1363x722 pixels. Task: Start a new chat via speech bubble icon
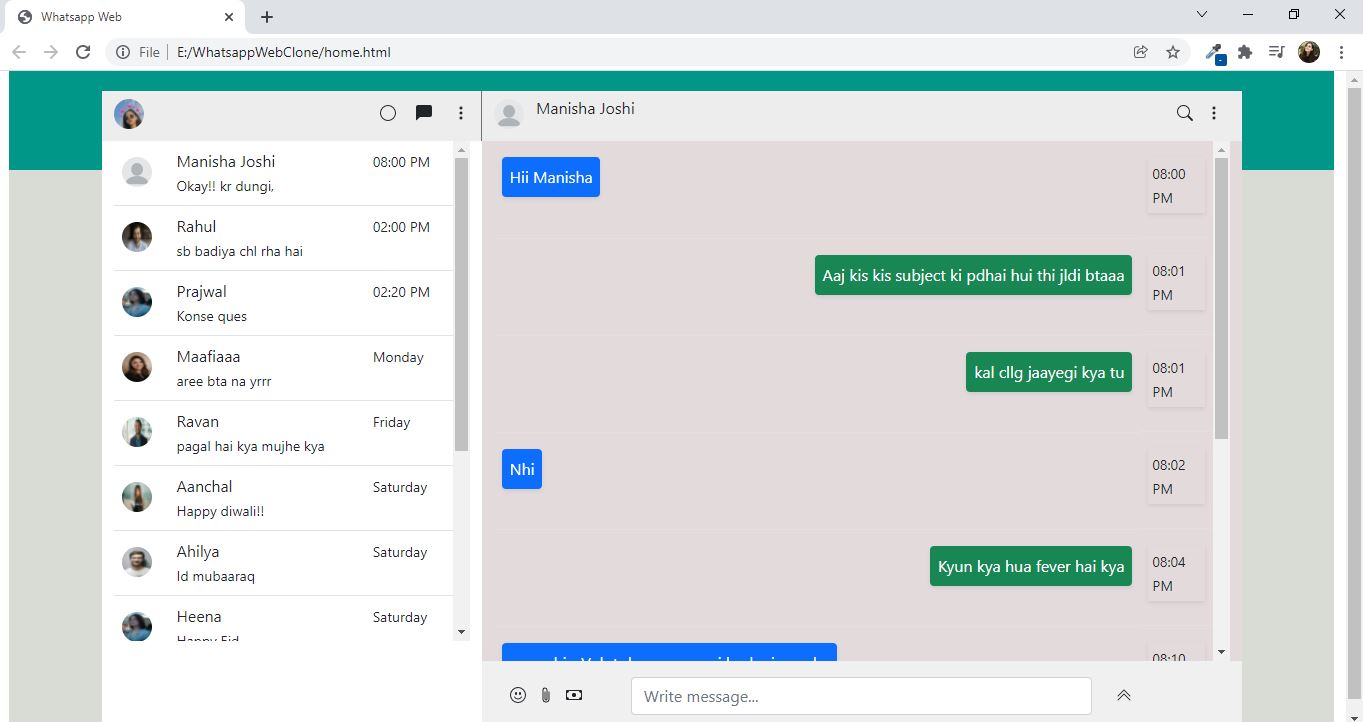pyautogui.click(x=424, y=112)
